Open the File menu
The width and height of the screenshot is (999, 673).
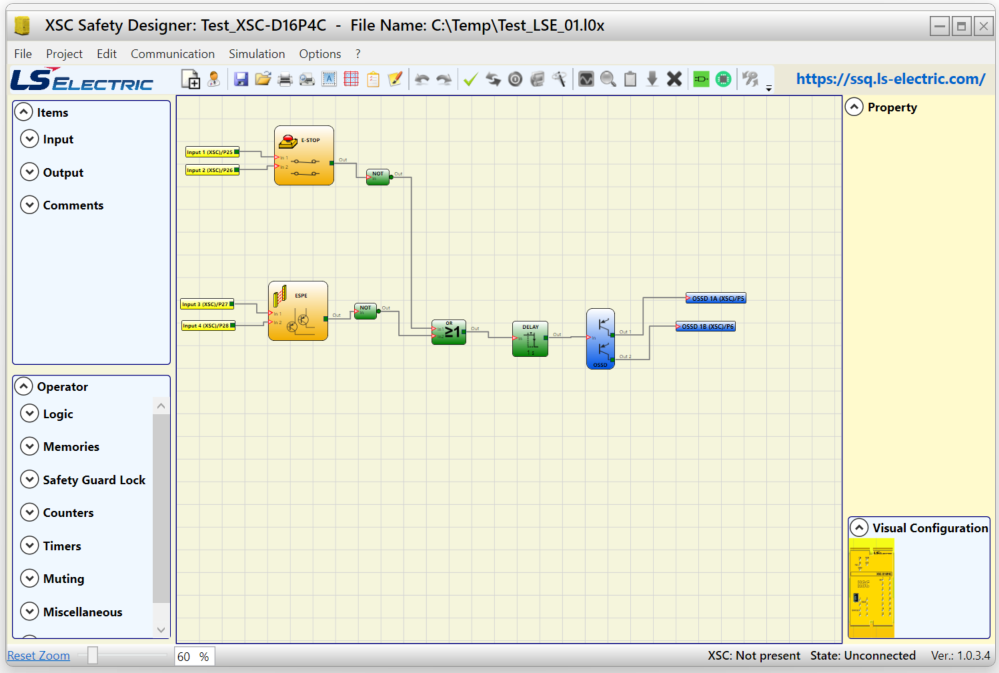23,54
